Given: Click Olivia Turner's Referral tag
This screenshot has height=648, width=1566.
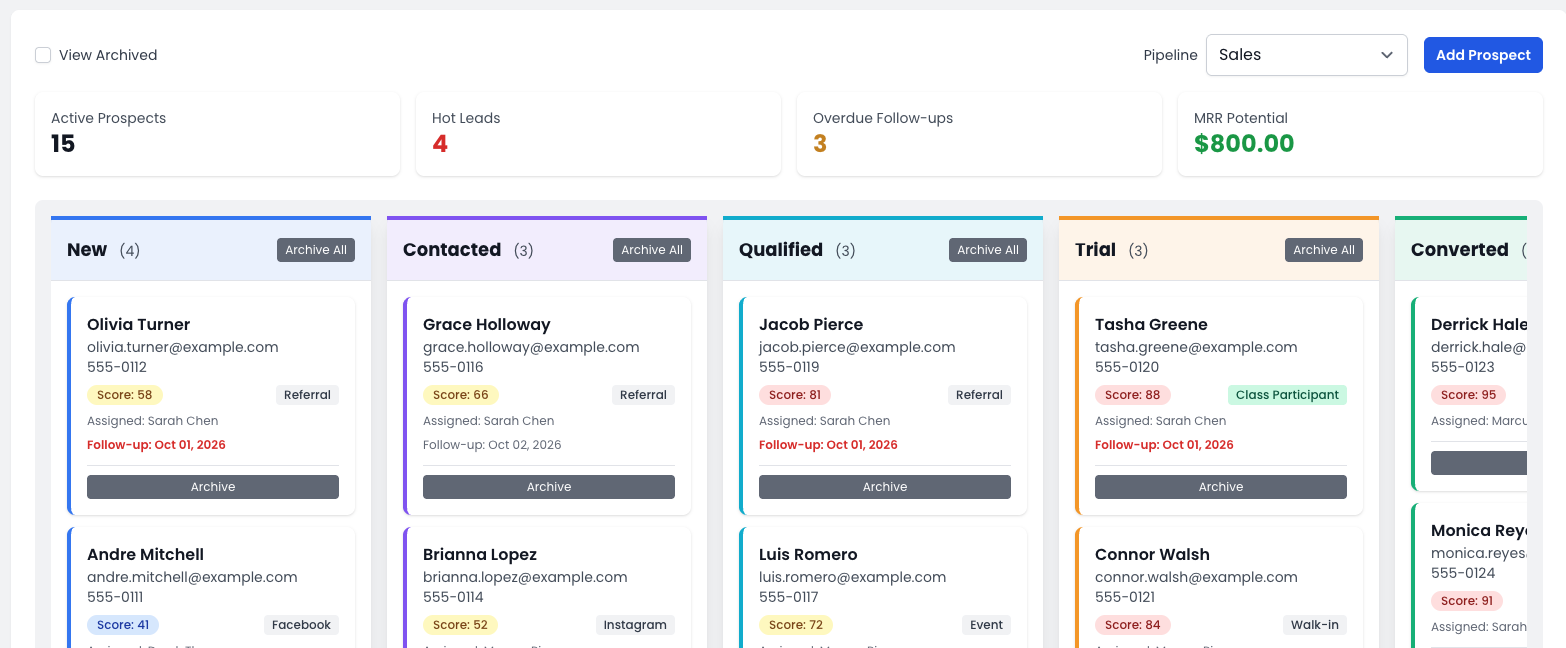Looking at the screenshot, I should point(307,395).
